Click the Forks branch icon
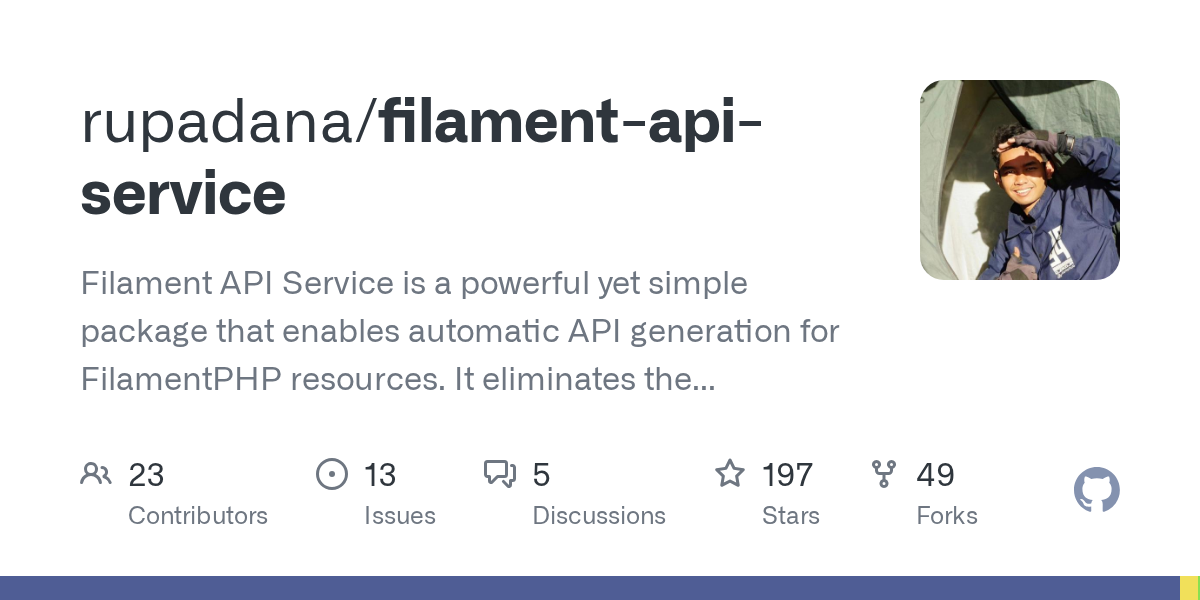Image resolution: width=1200 pixels, height=600 pixels. pos(884,474)
